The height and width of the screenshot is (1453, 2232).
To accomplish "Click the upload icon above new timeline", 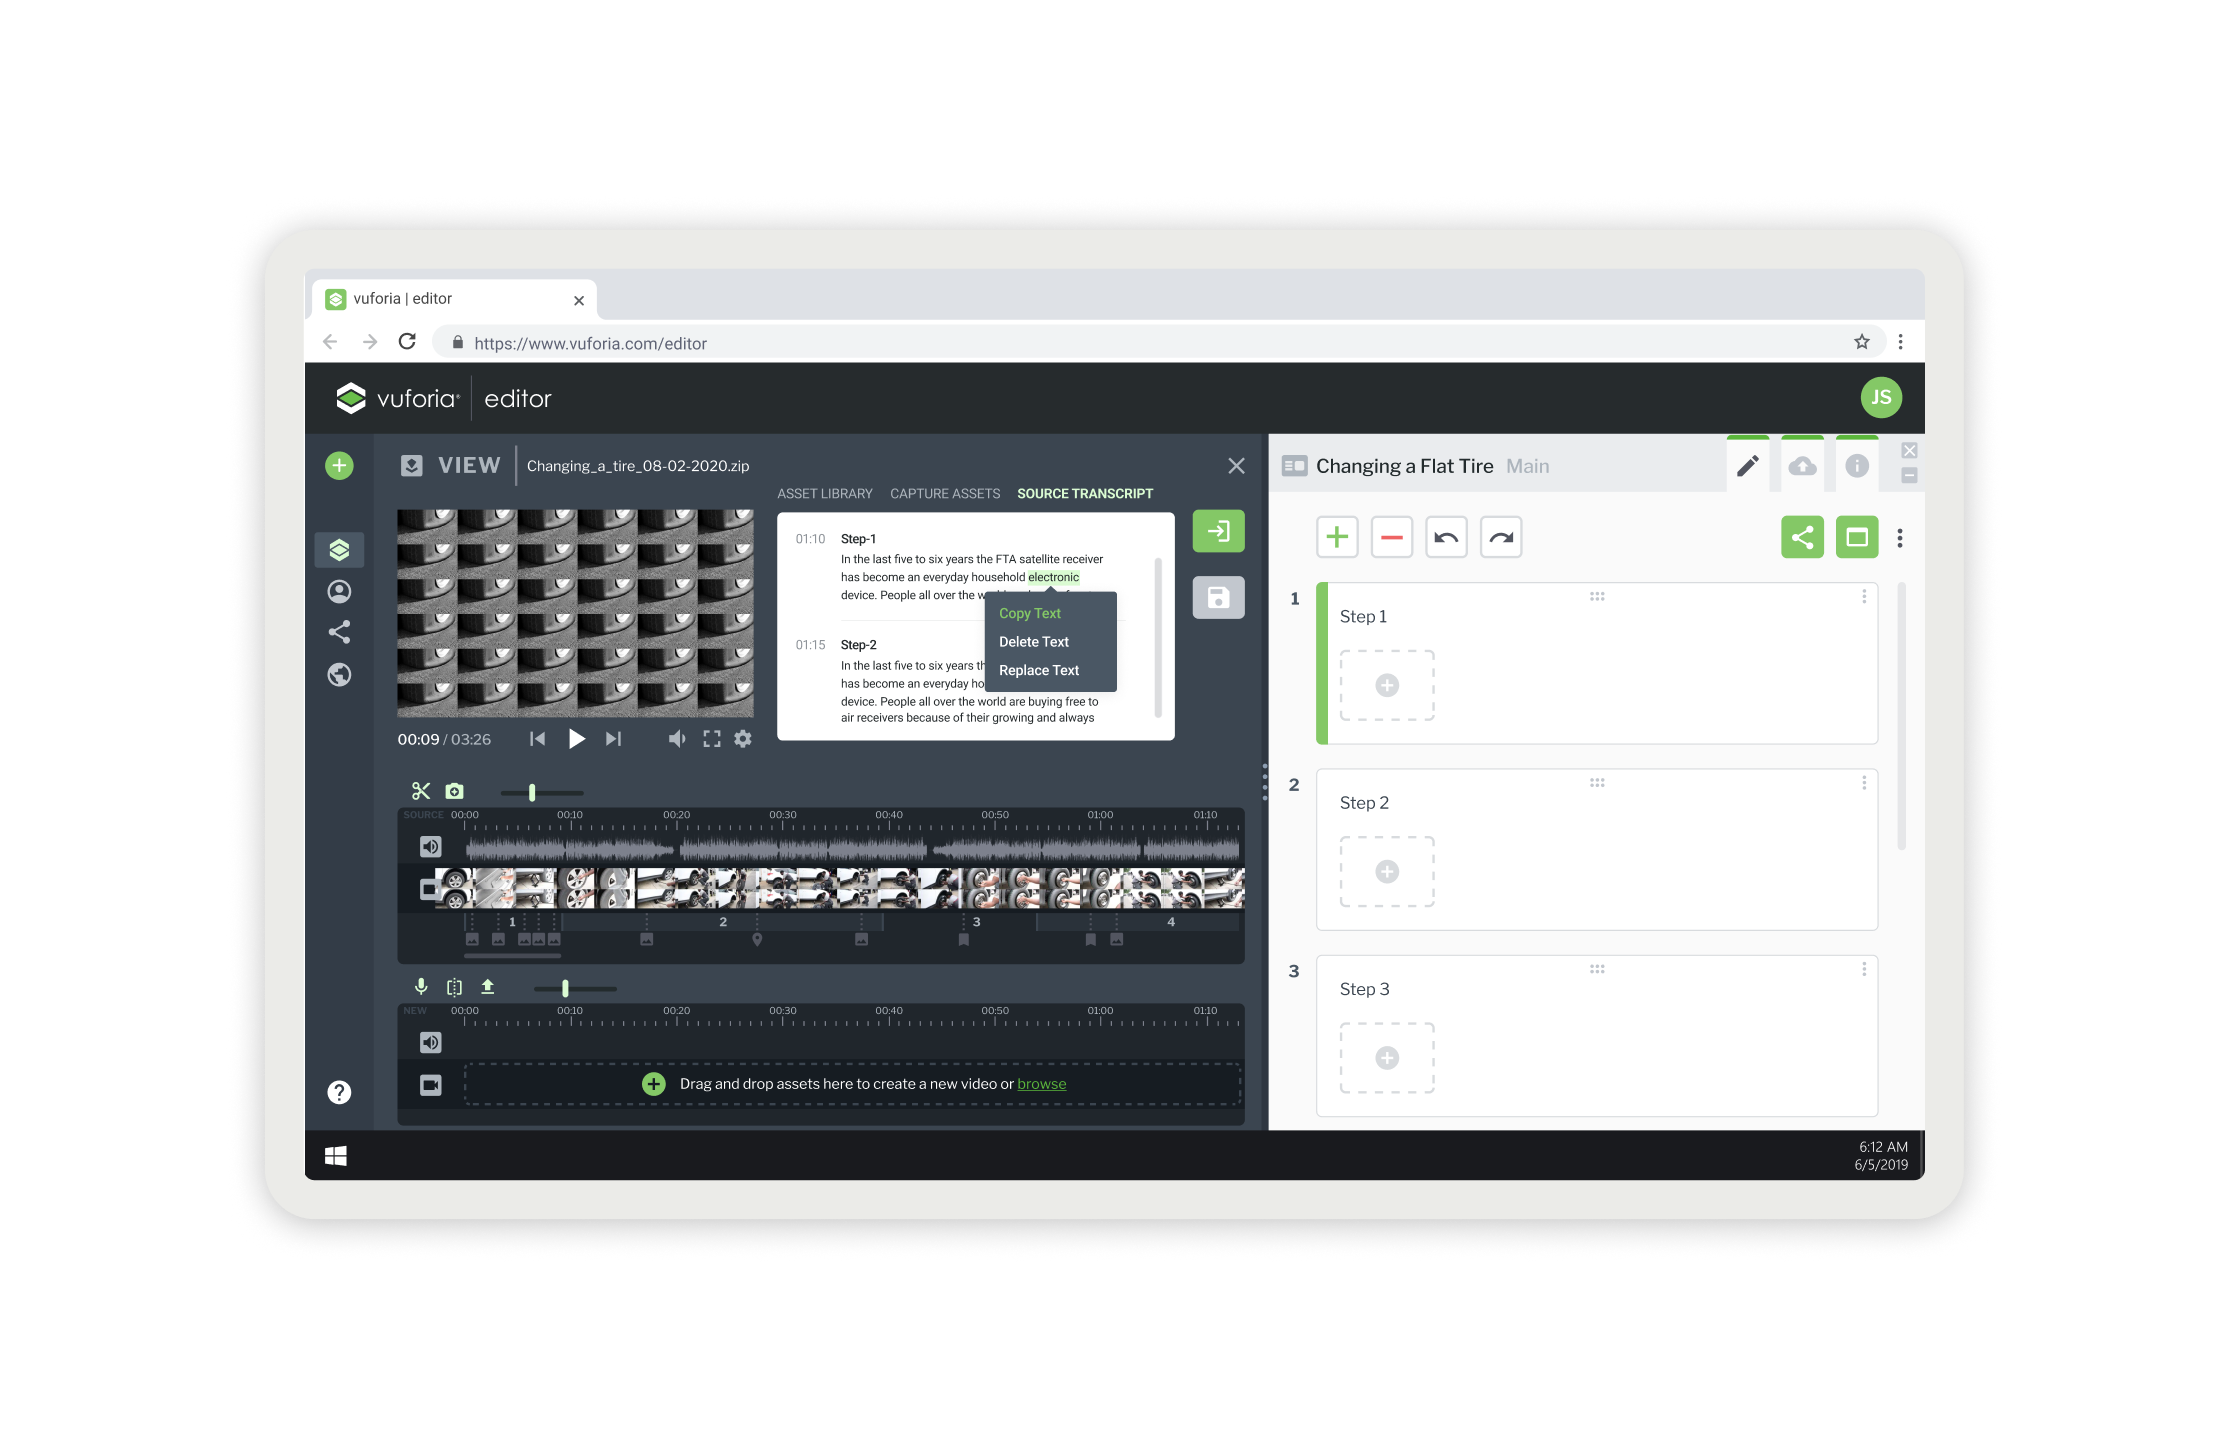I will 488,987.
